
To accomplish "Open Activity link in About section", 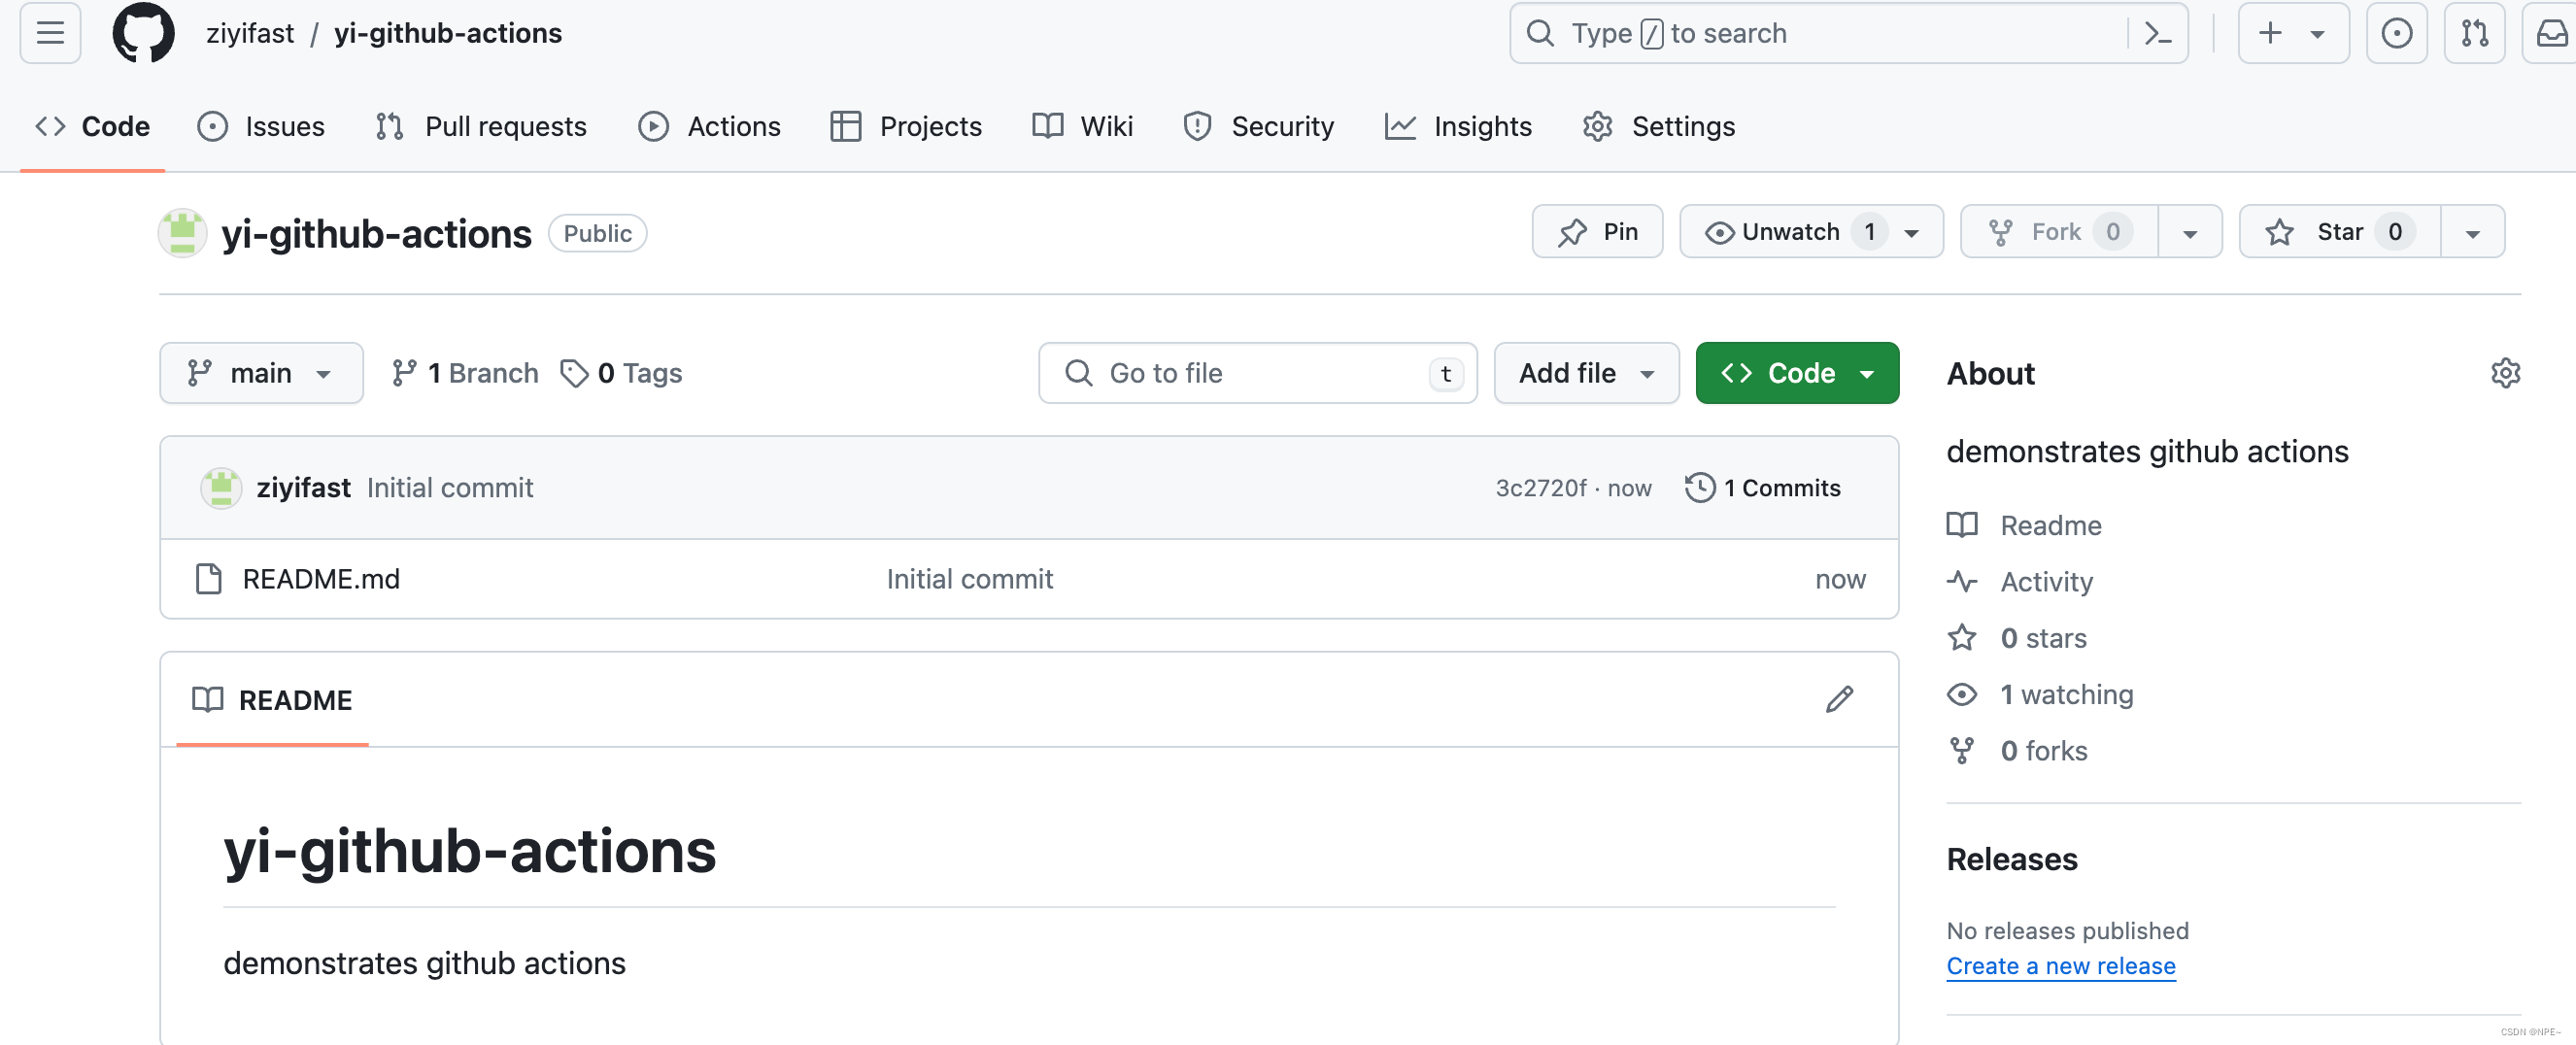I will (2046, 581).
